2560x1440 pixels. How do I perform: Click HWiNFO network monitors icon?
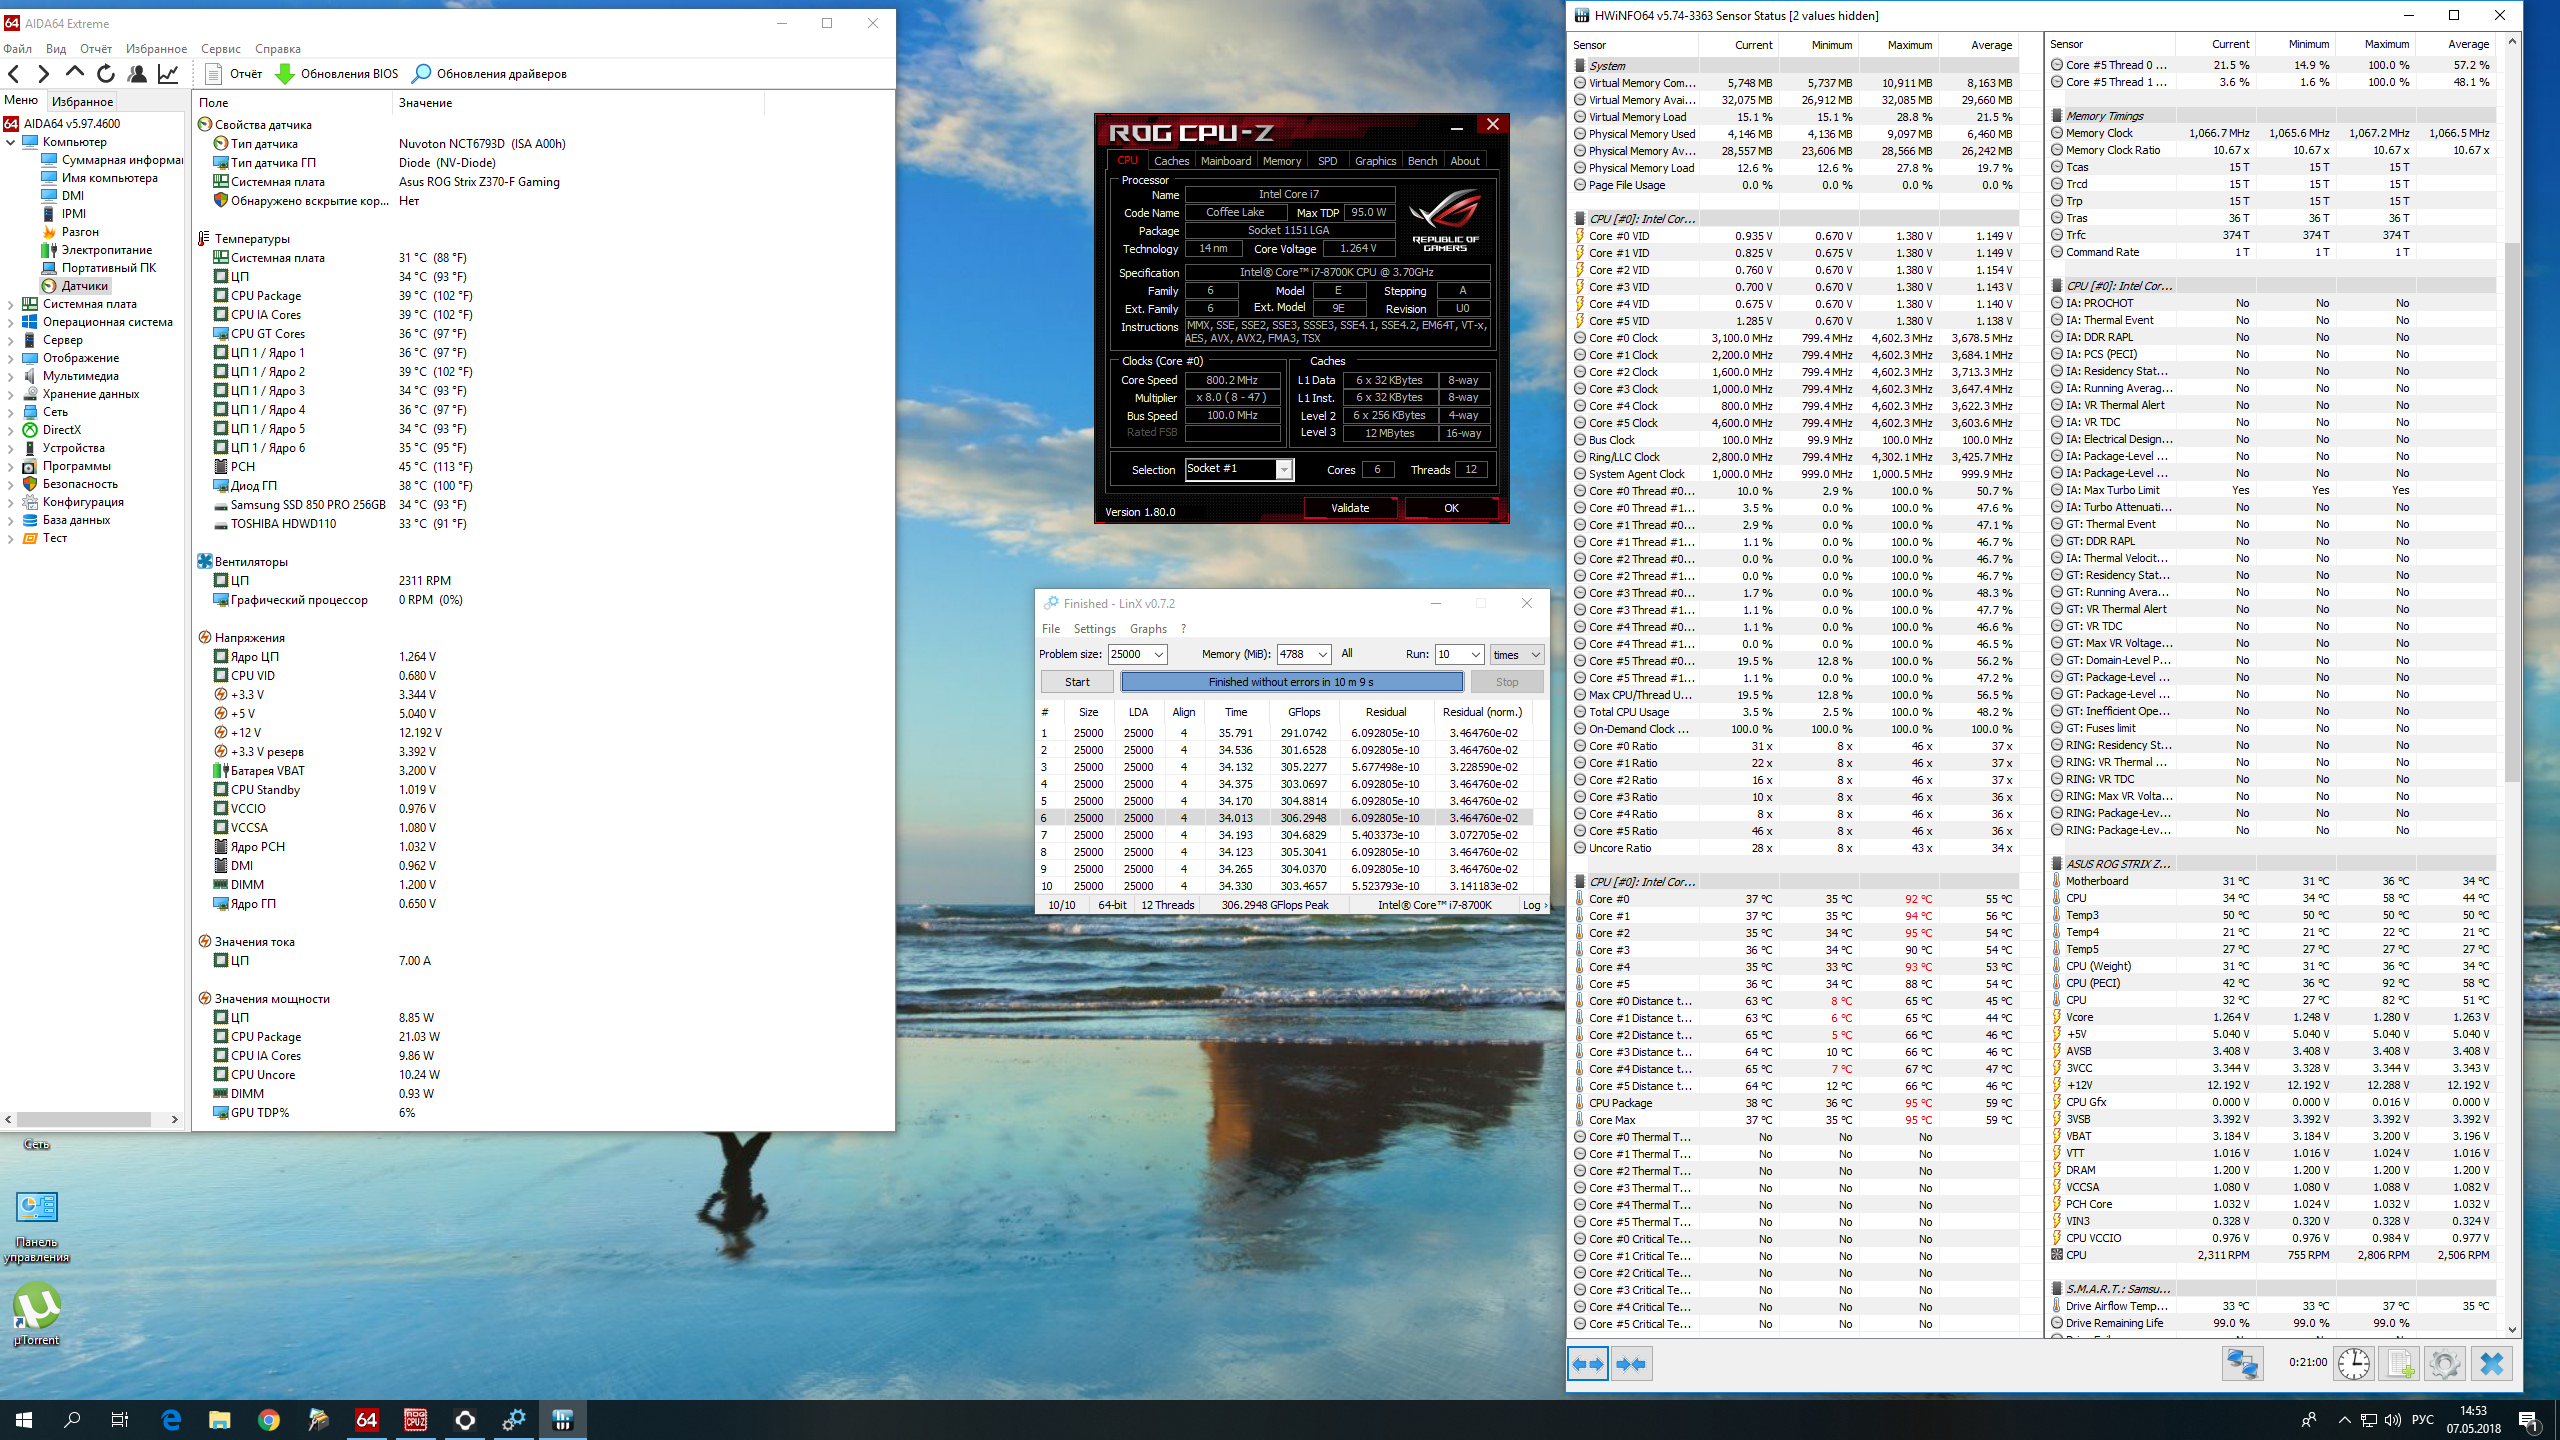pyautogui.click(x=2242, y=1364)
